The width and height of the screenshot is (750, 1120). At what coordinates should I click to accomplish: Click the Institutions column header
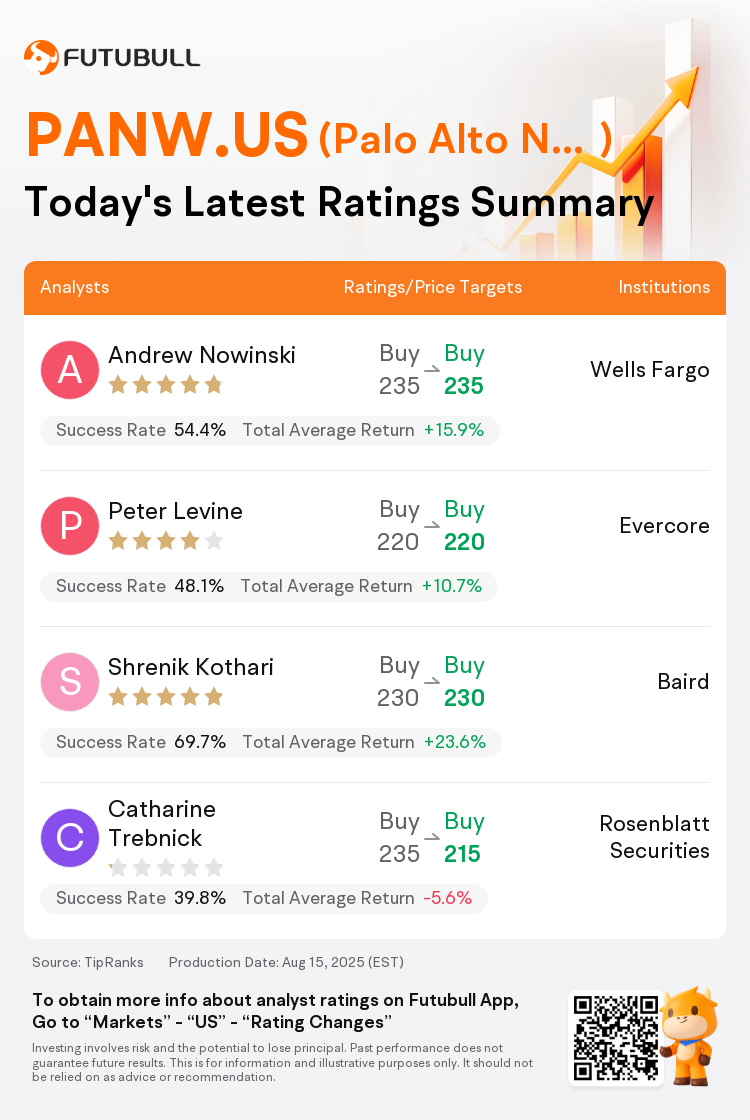[664, 287]
